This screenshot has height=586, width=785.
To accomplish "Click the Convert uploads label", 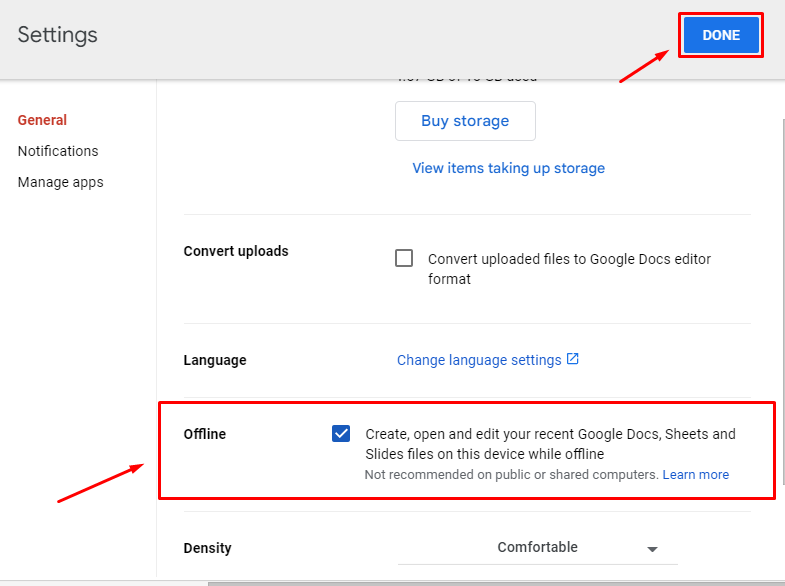I will click(x=236, y=251).
